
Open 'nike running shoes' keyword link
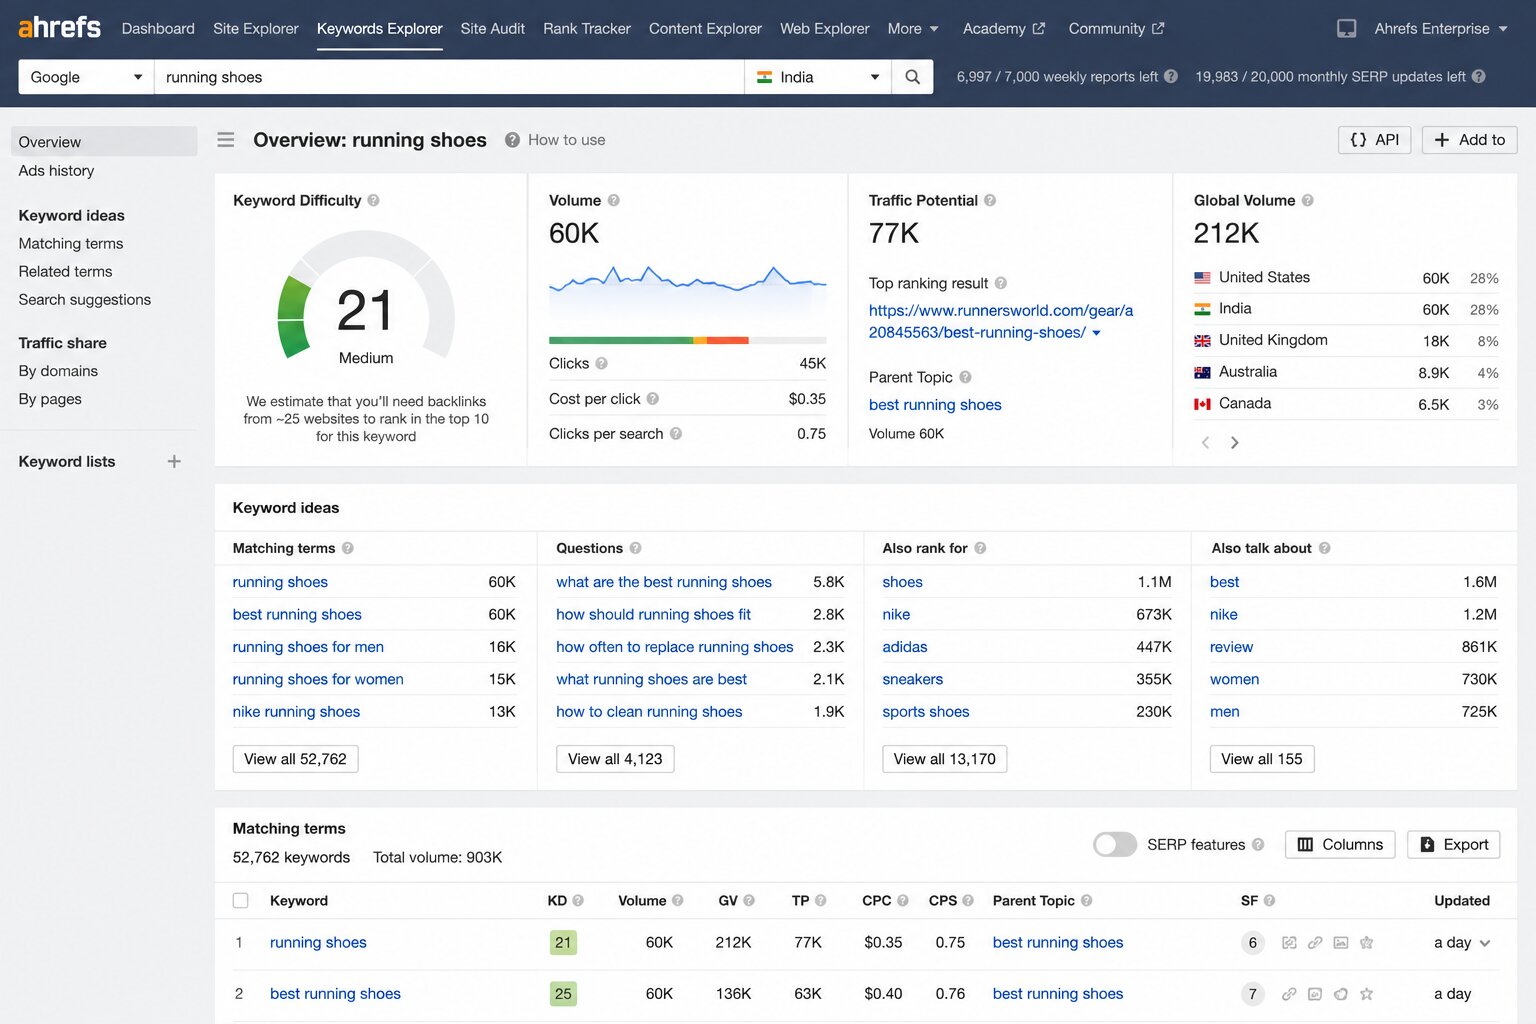[x=296, y=711]
